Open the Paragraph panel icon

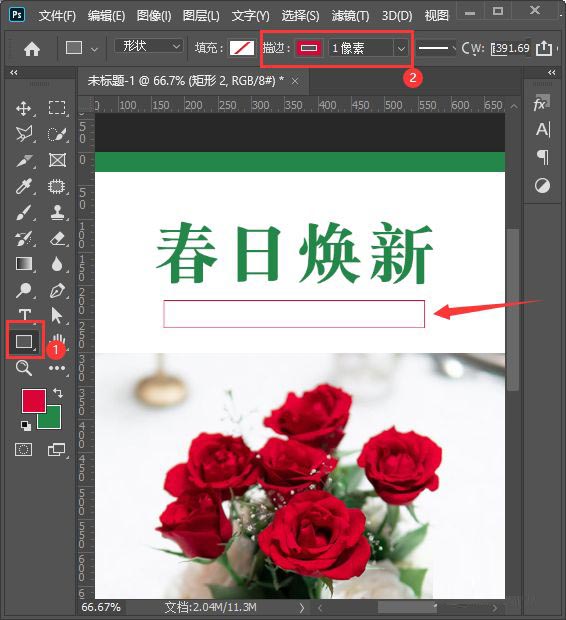(x=543, y=157)
